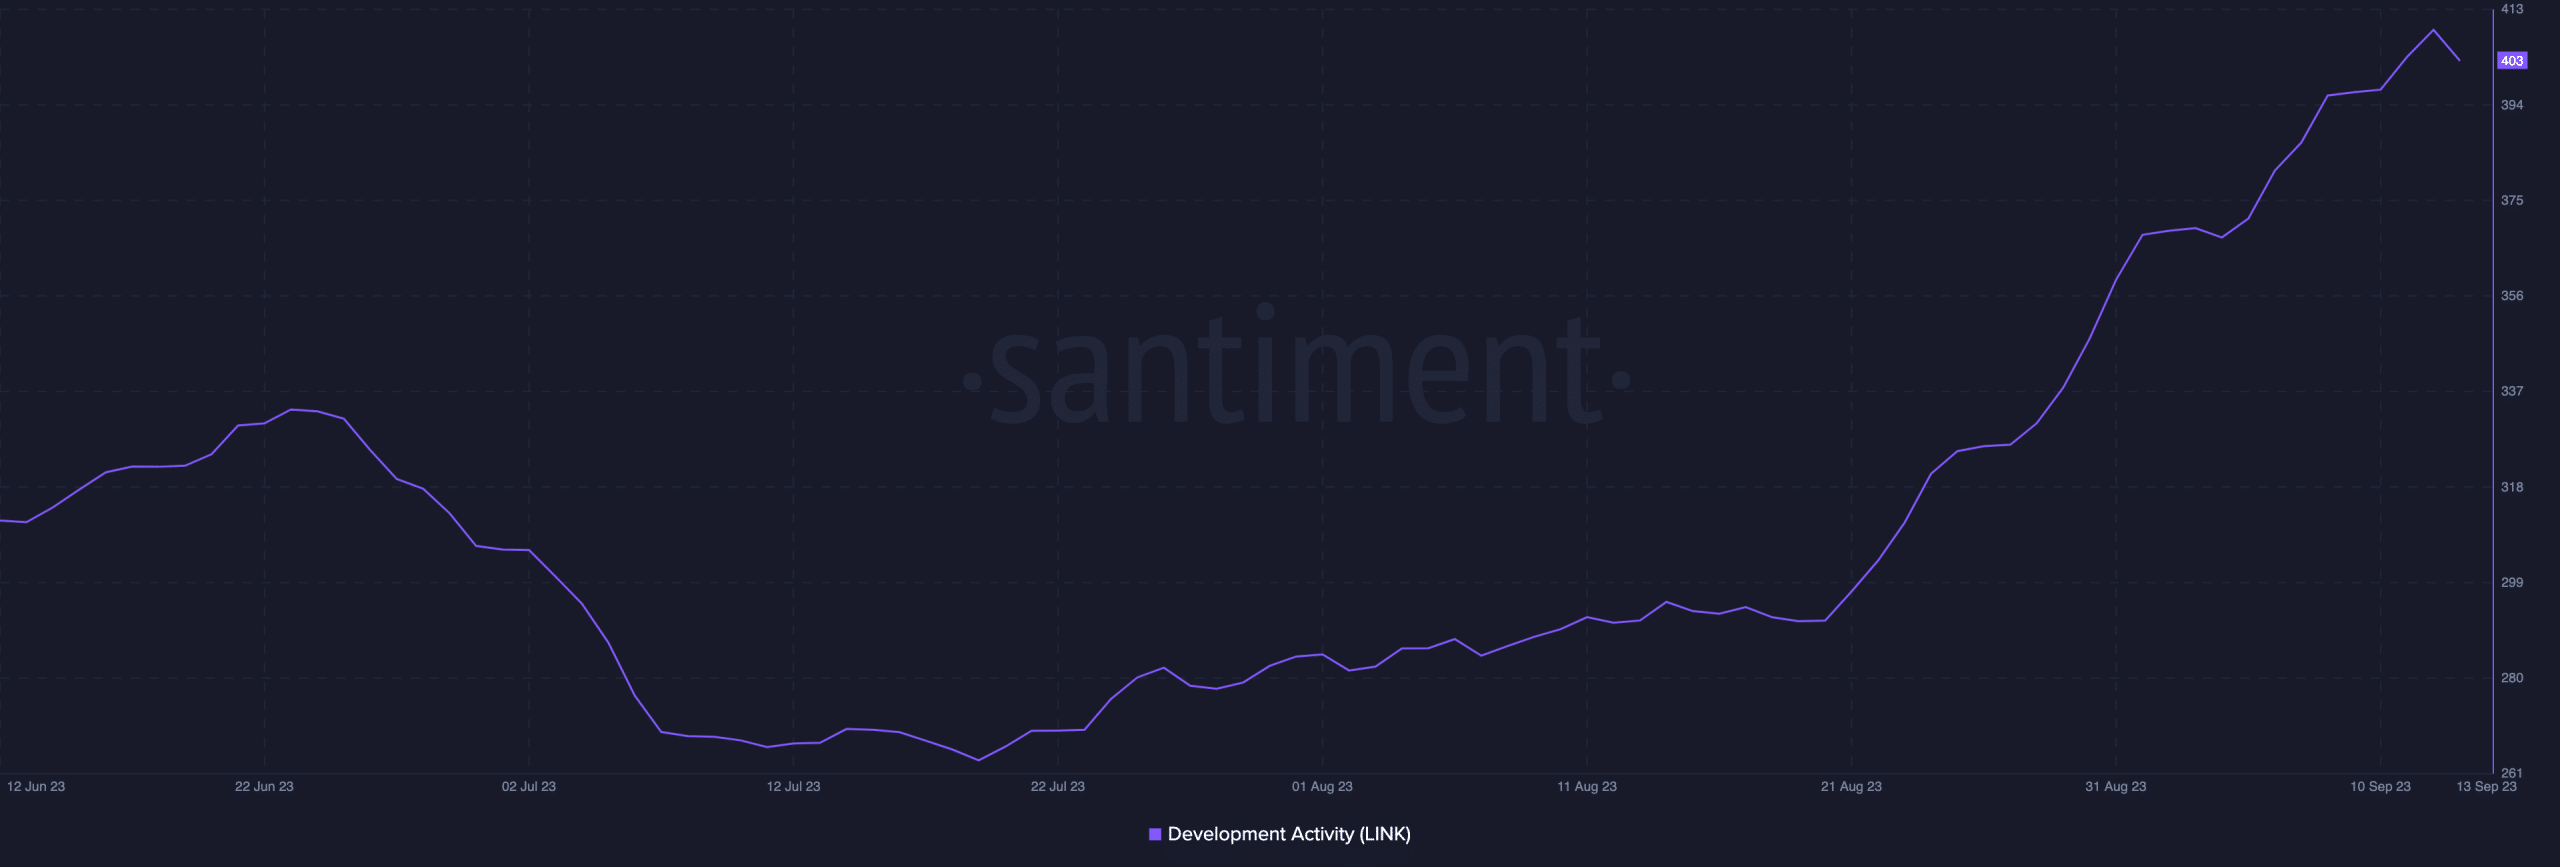Image resolution: width=2560 pixels, height=867 pixels.
Task: Click the 413 y-axis value
Action: tap(2512, 9)
